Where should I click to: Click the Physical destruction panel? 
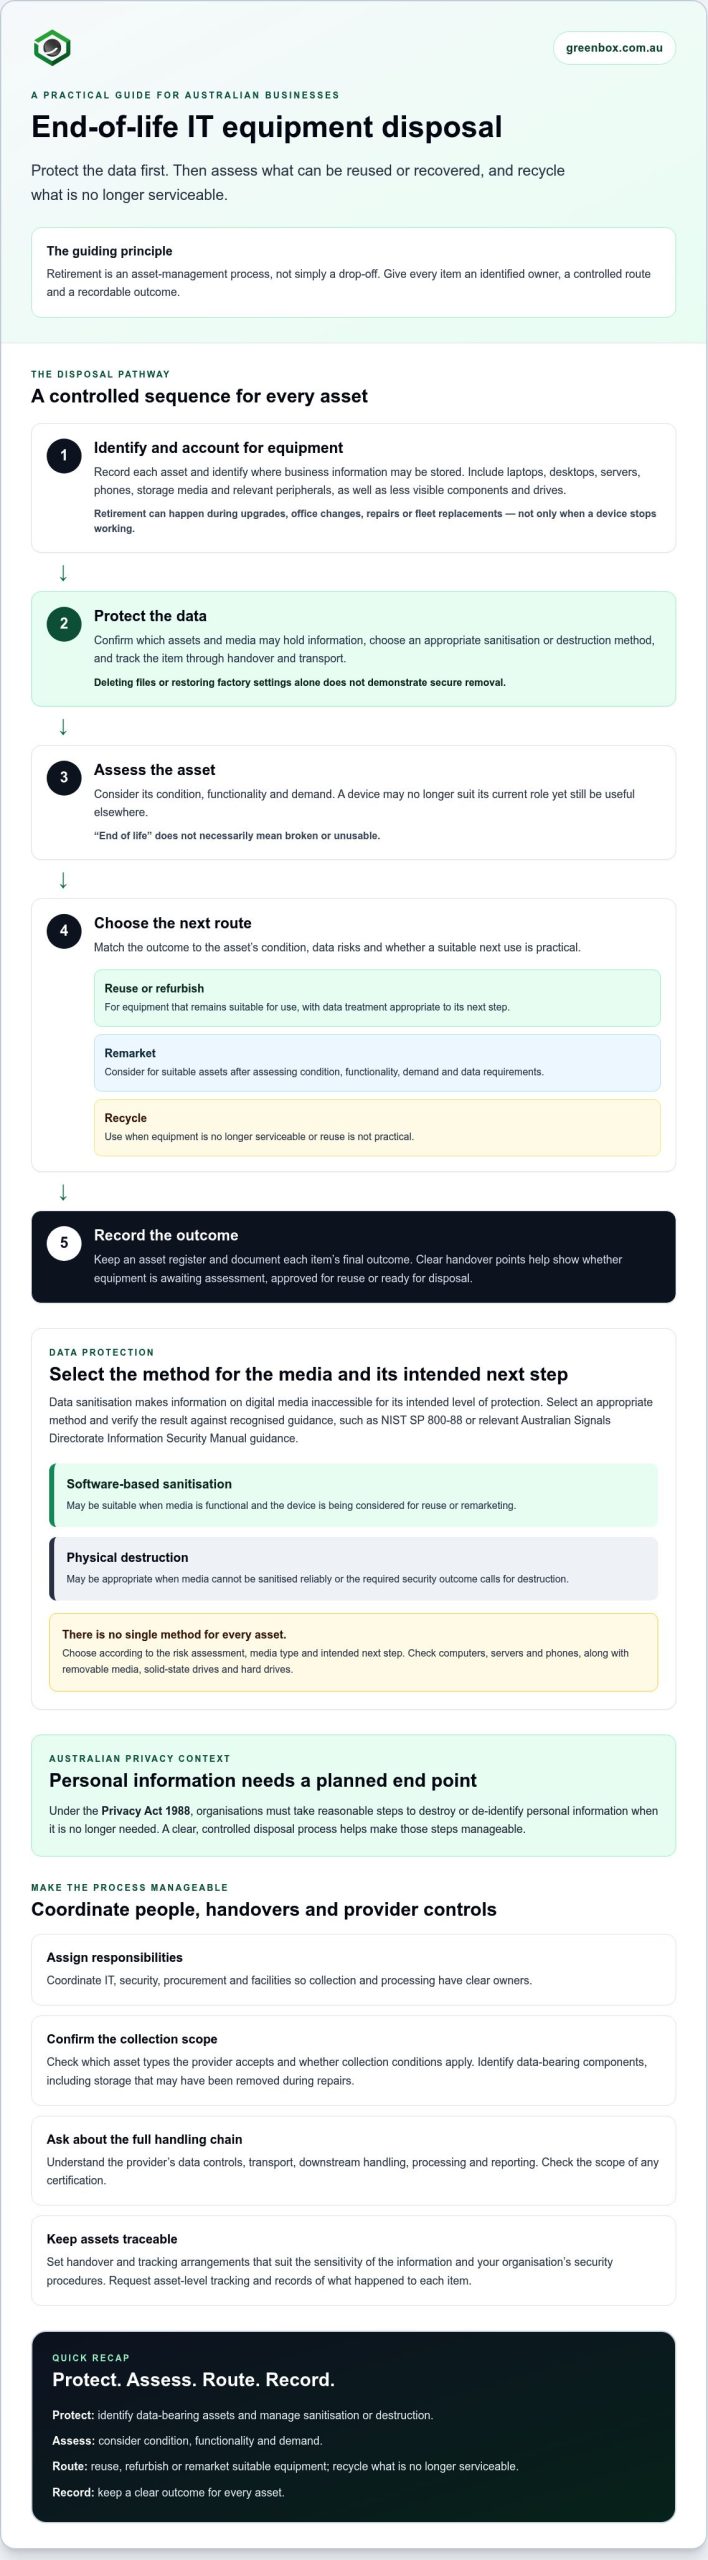(354, 1568)
